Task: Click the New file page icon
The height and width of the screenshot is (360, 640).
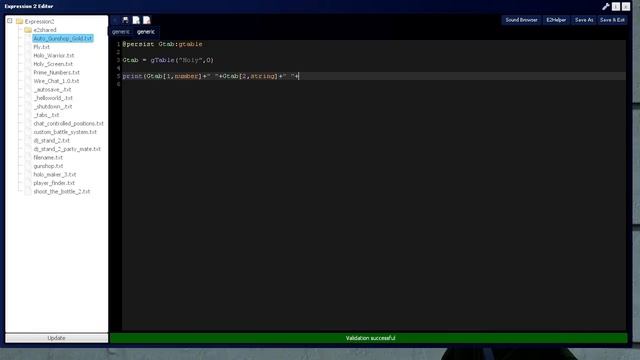Action: pyautogui.click(x=136, y=20)
